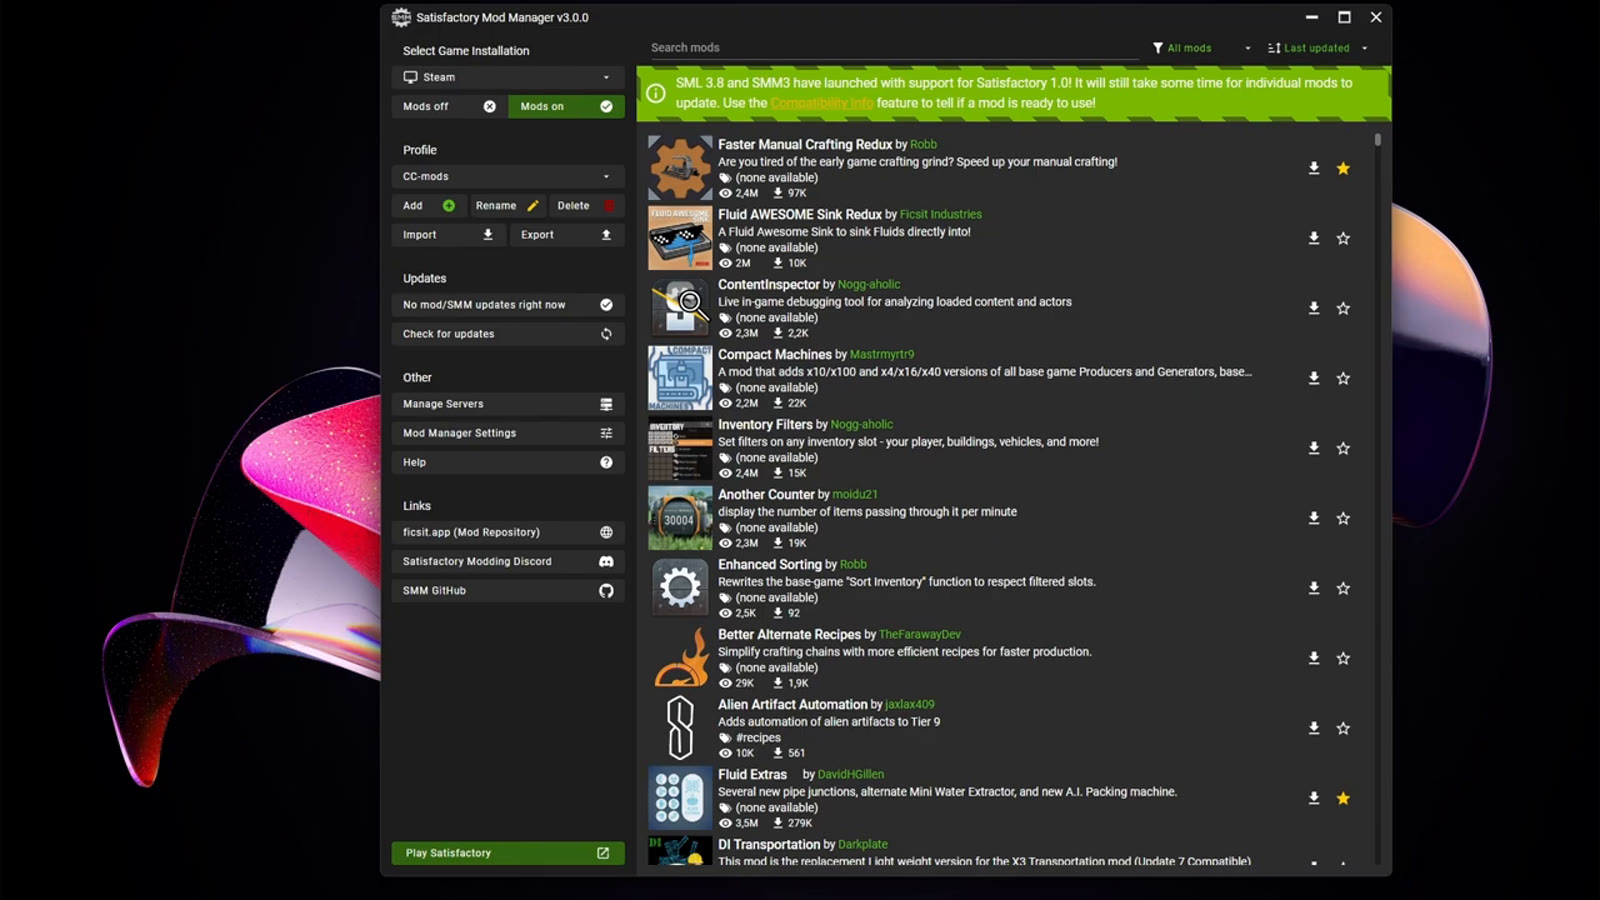Rename the current profile
The width and height of the screenshot is (1600, 900).
pyautogui.click(x=507, y=205)
